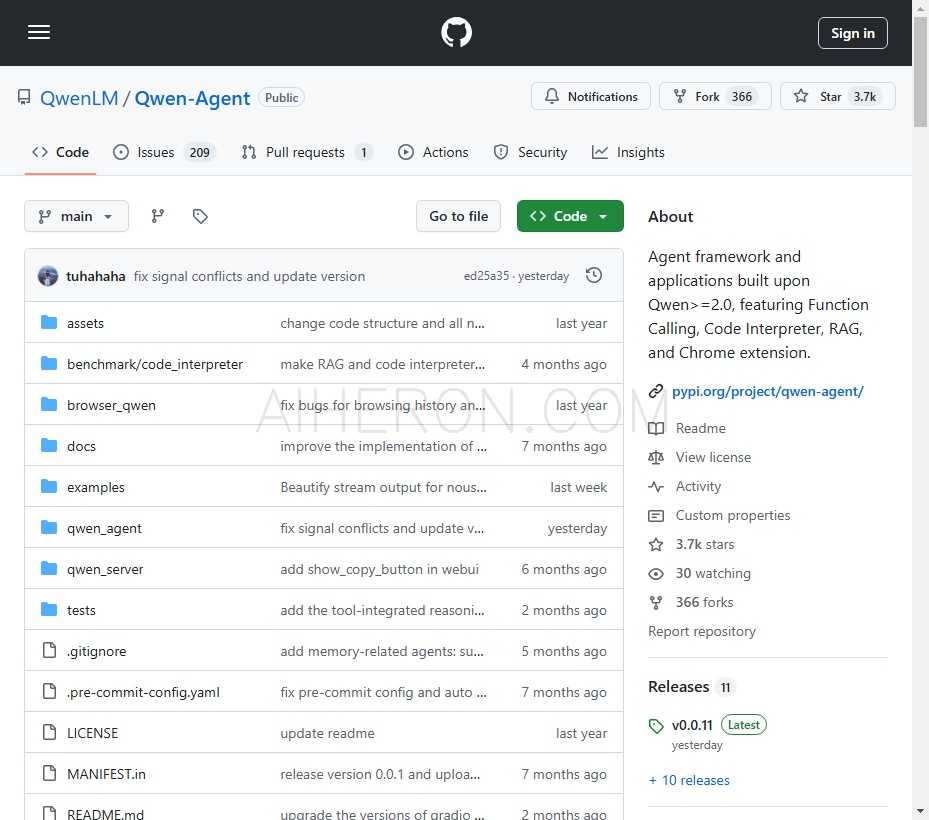View the 30 watching list
The height and width of the screenshot is (820, 929).
(x=713, y=574)
